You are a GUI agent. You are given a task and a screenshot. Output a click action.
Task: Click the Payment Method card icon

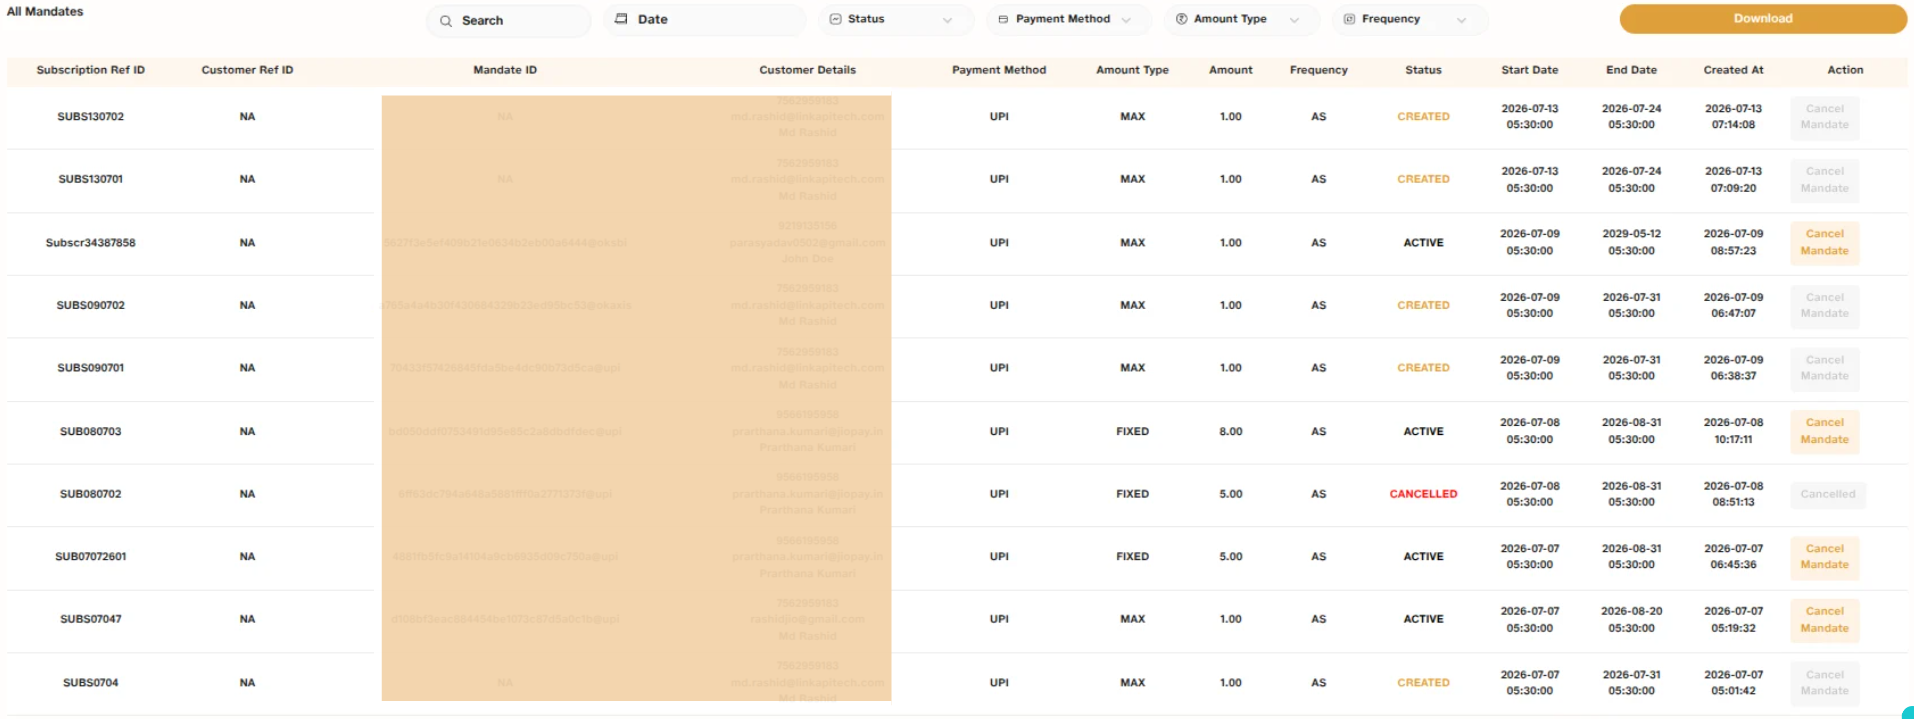(1003, 19)
